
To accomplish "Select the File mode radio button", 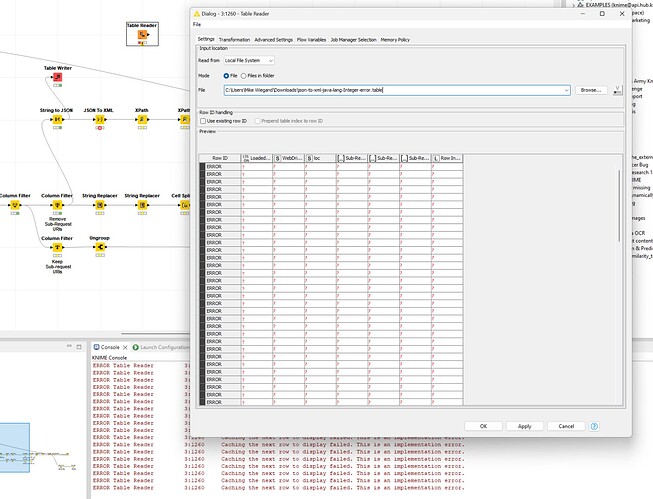I will [x=226, y=76].
